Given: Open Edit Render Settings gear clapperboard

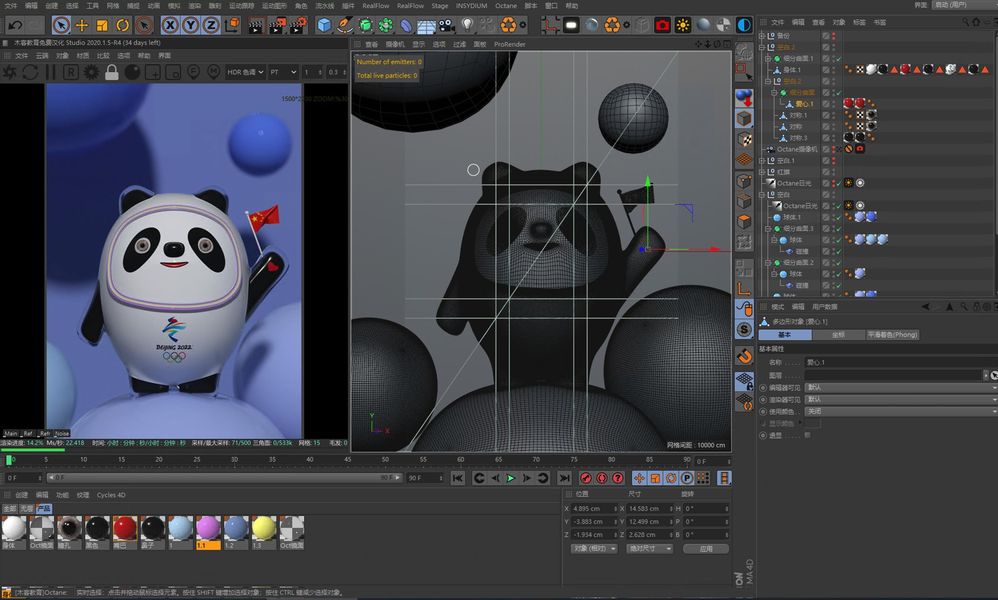Looking at the screenshot, I should 297,25.
